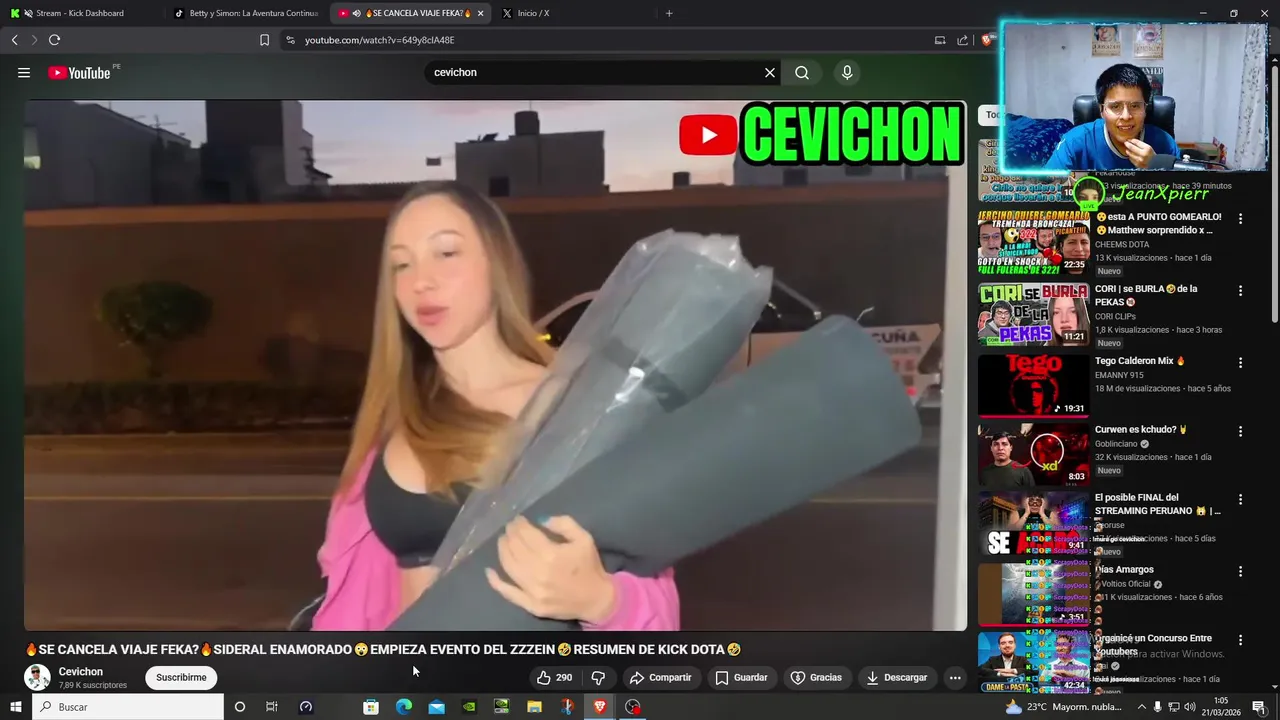Viewport: 1280px width, 720px height.
Task: Click the taskbar Buscar search box
Action: (128, 707)
